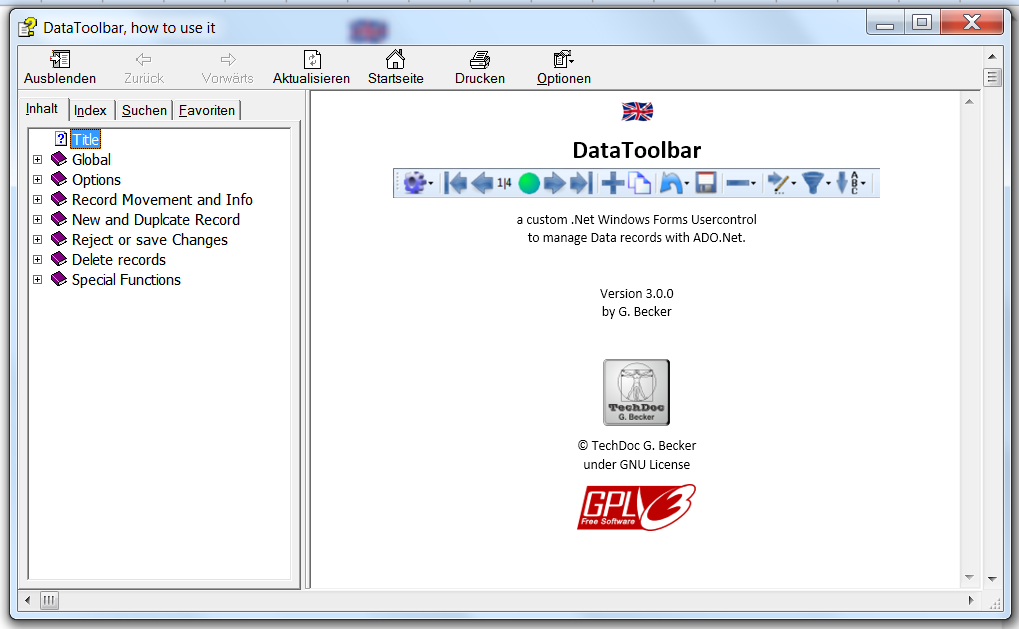Expand Record Movement and Info node
1019x629 pixels.
pyautogui.click(x=38, y=199)
